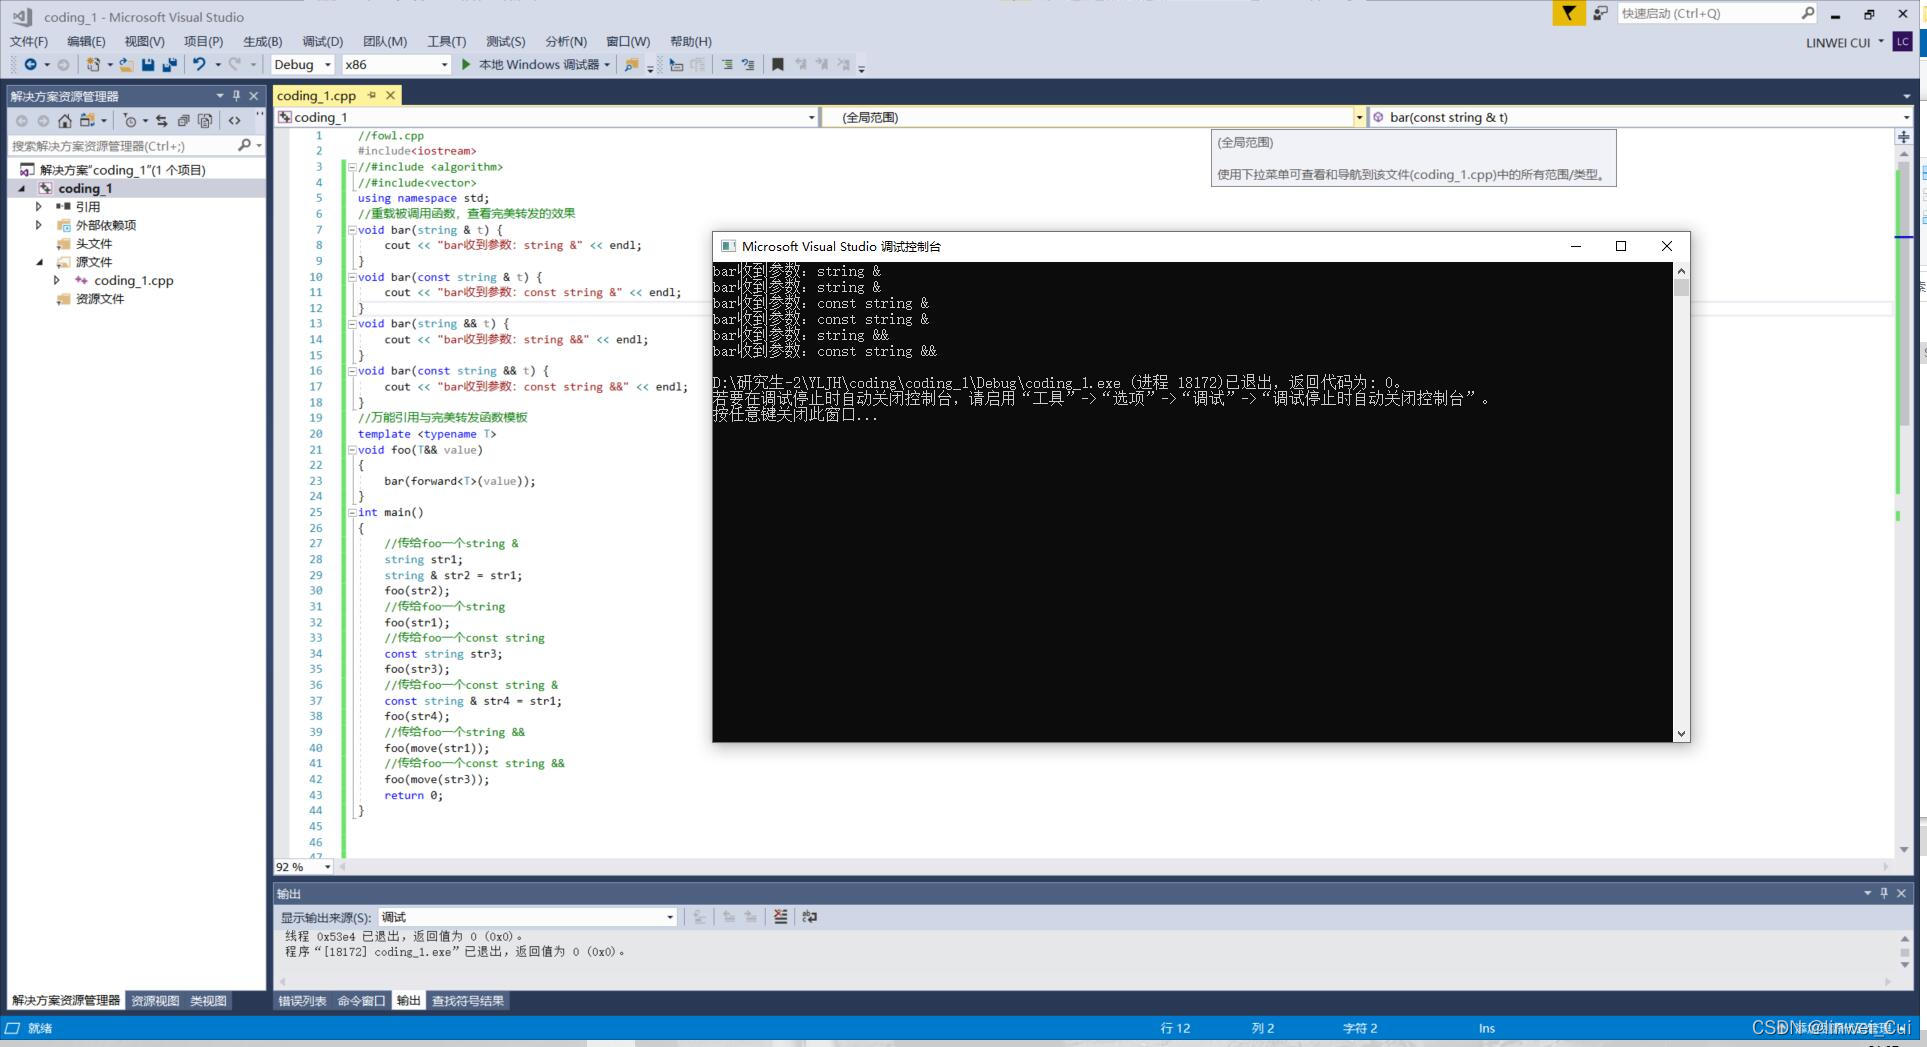Start the 本地 Windows 调试器 green play button
1927x1047 pixels.
click(x=466, y=64)
